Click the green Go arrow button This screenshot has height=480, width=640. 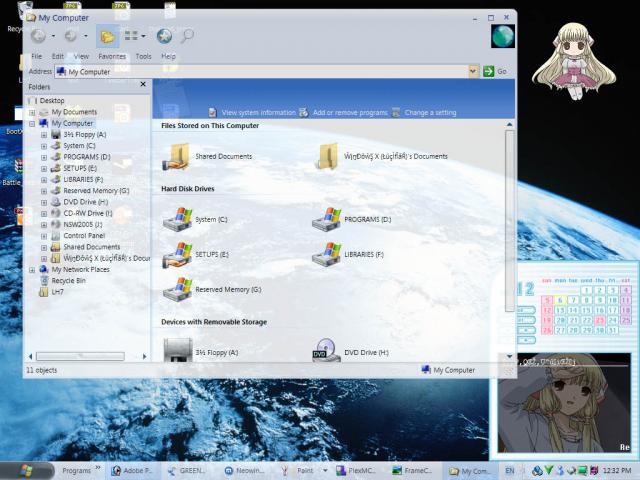pyautogui.click(x=488, y=71)
